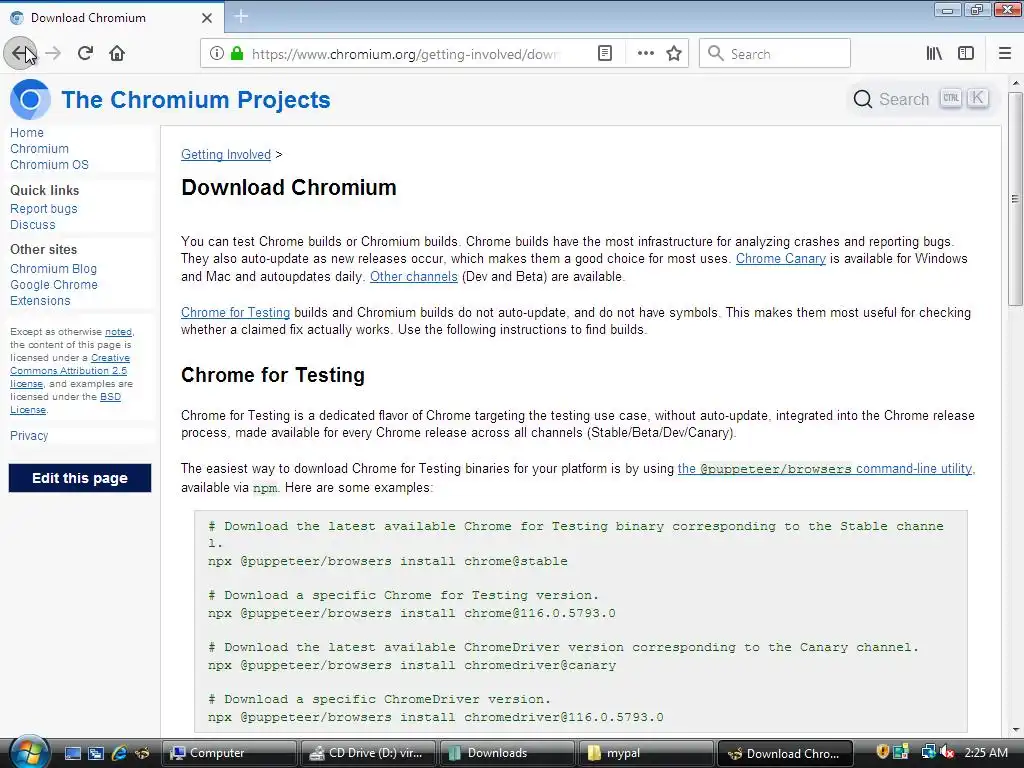Image resolution: width=1024 pixels, height=768 pixels.
Task: Open the BSD License link
Action: click(x=110, y=396)
